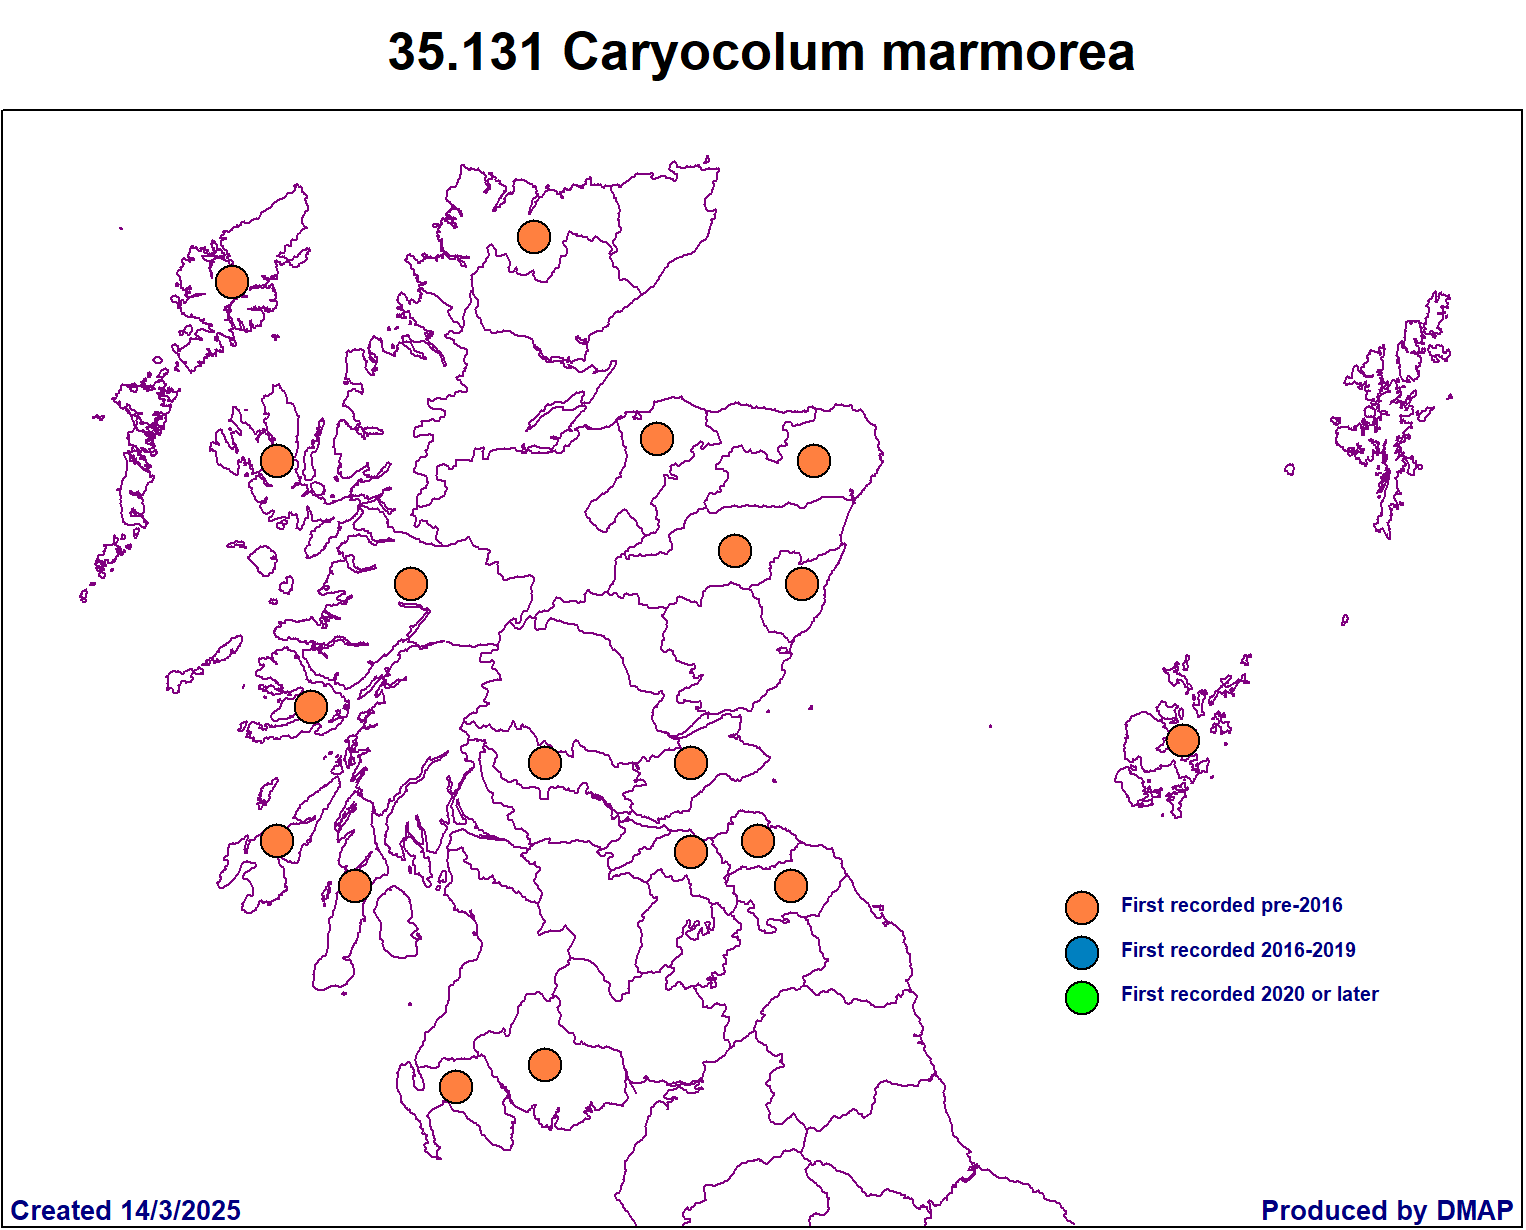Select the record dot in northeast Aberdeenshire near Buchan
The width and height of the screenshot is (1526, 1230).
click(814, 461)
